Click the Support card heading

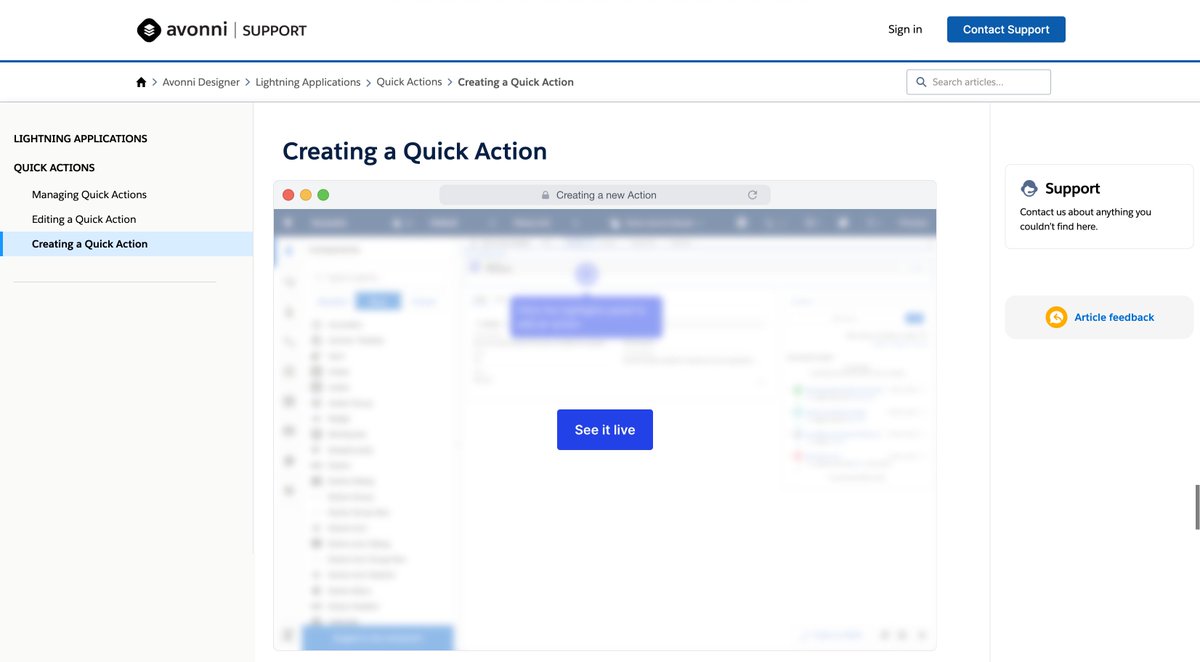coord(1072,188)
